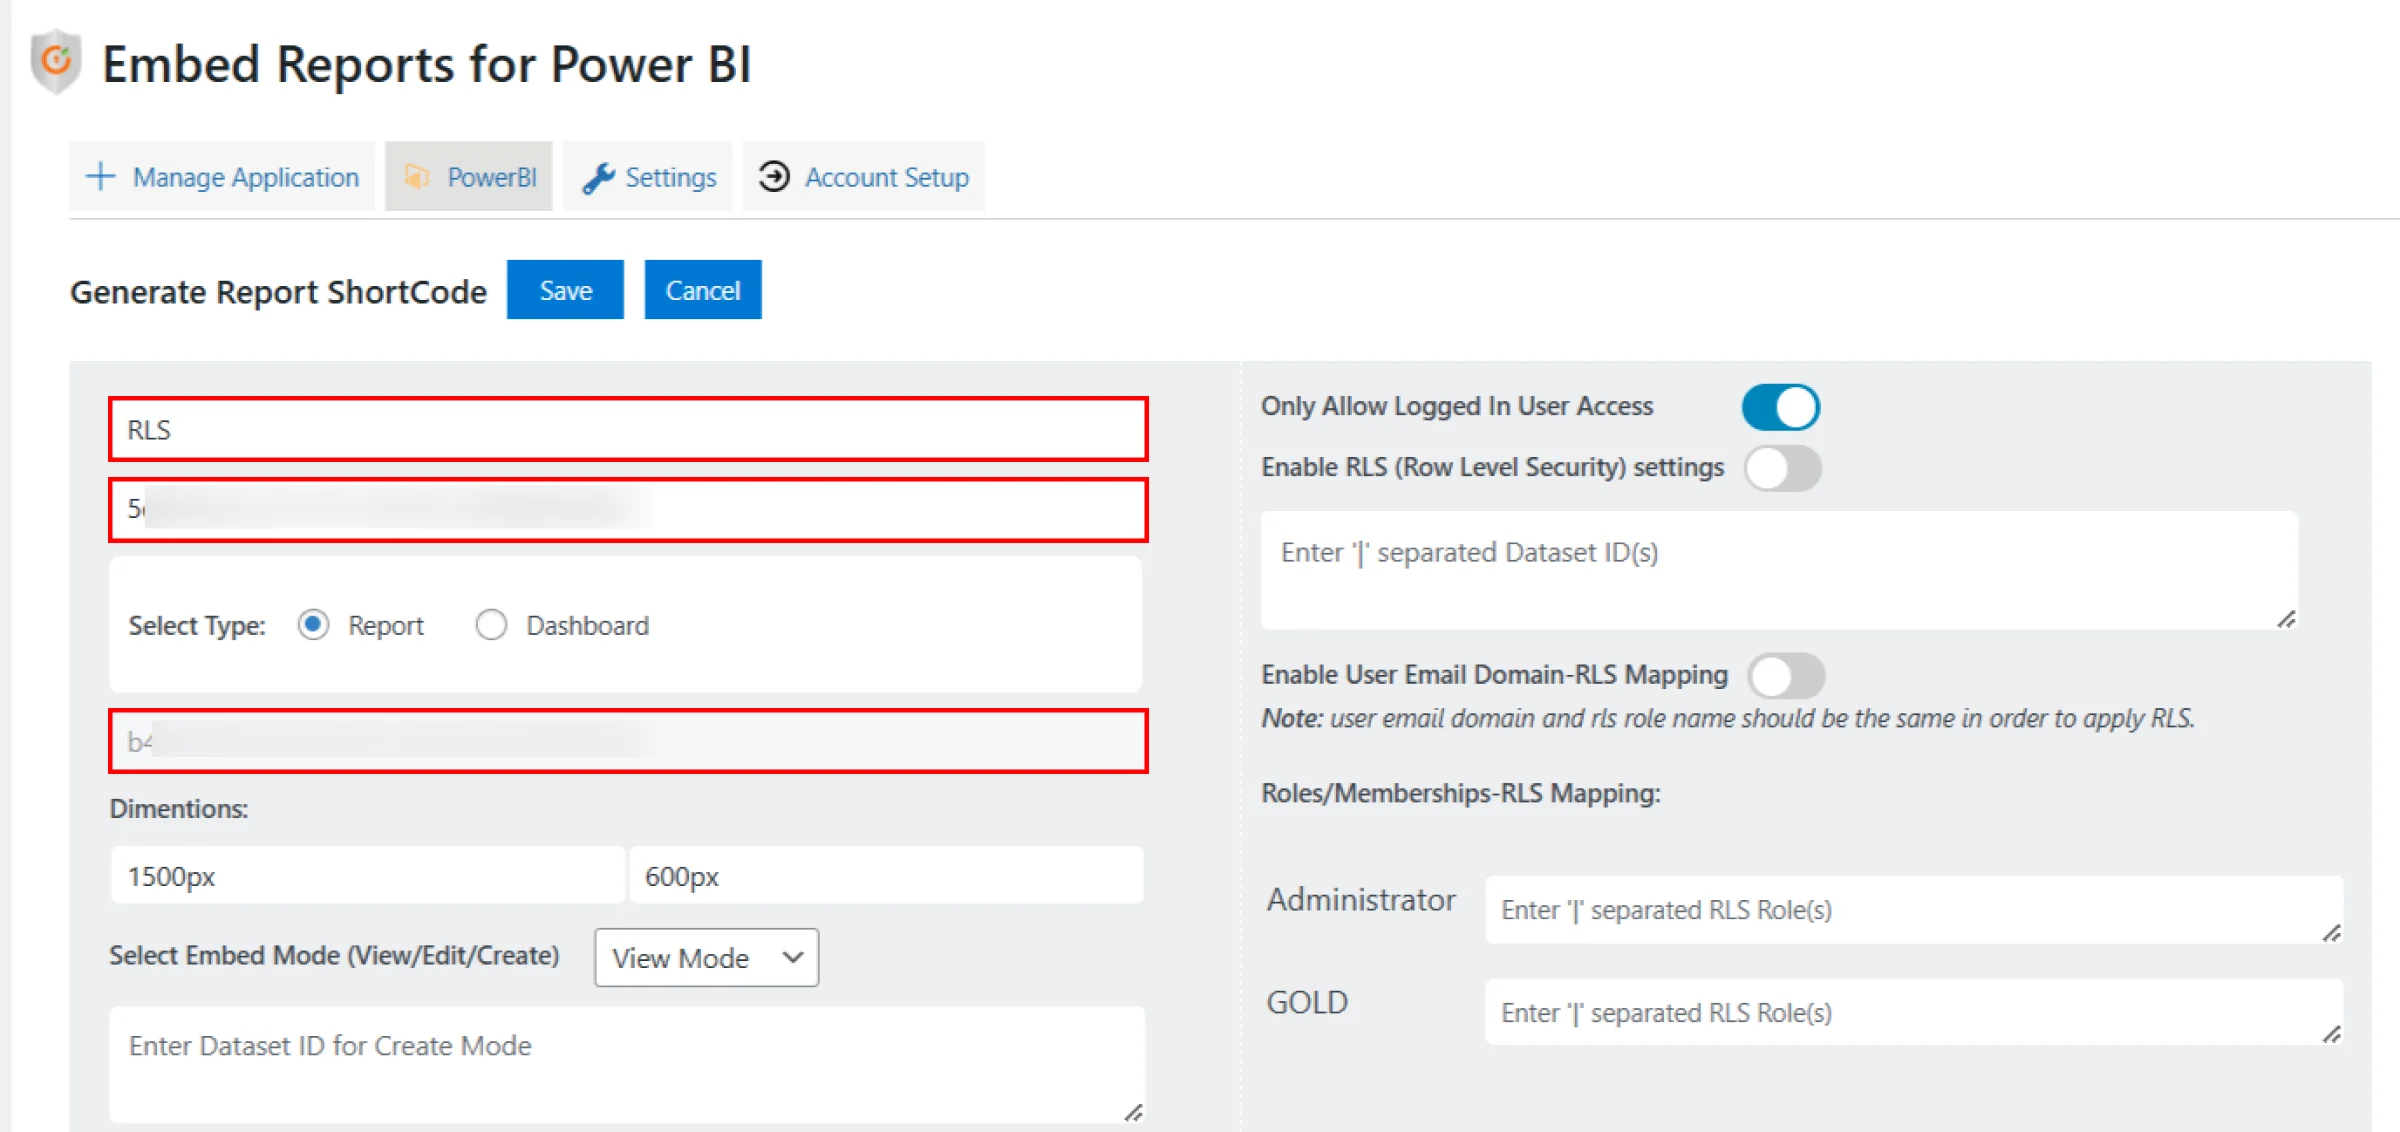Click the report name field containing RLS
The width and height of the screenshot is (2400, 1132).
628,430
